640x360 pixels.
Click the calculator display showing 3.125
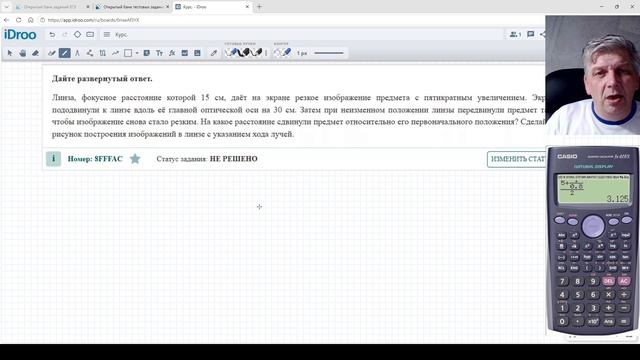593,189
